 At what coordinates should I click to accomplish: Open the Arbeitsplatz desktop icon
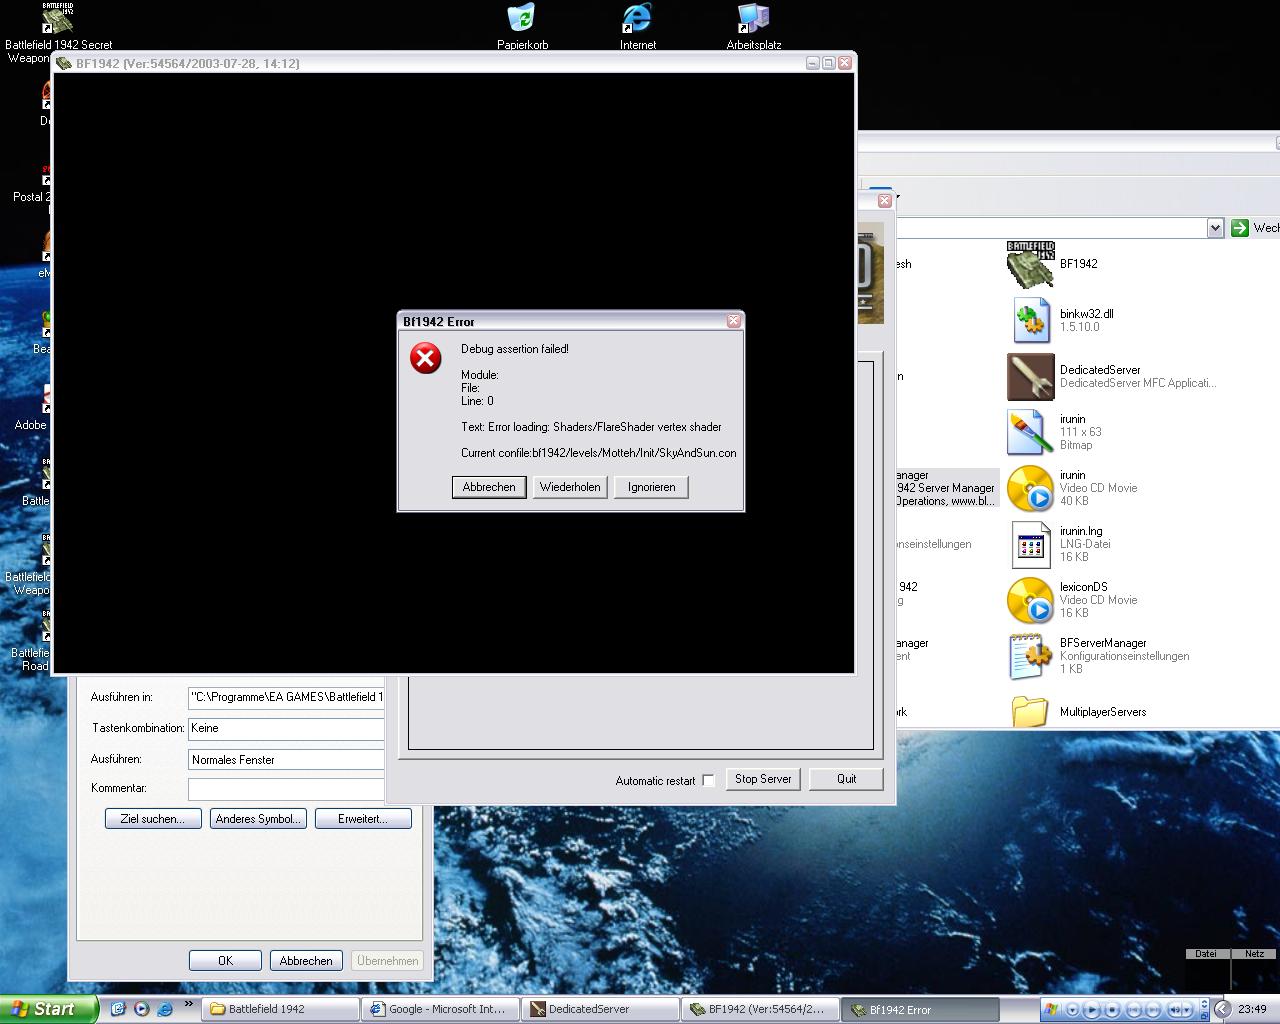click(753, 18)
